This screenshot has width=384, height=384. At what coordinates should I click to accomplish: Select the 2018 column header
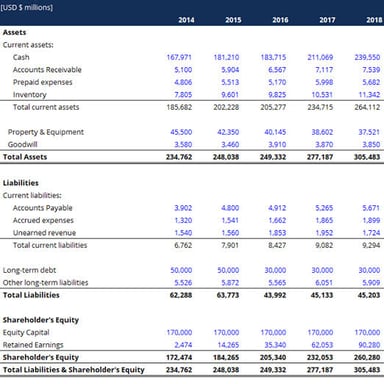click(374, 20)
